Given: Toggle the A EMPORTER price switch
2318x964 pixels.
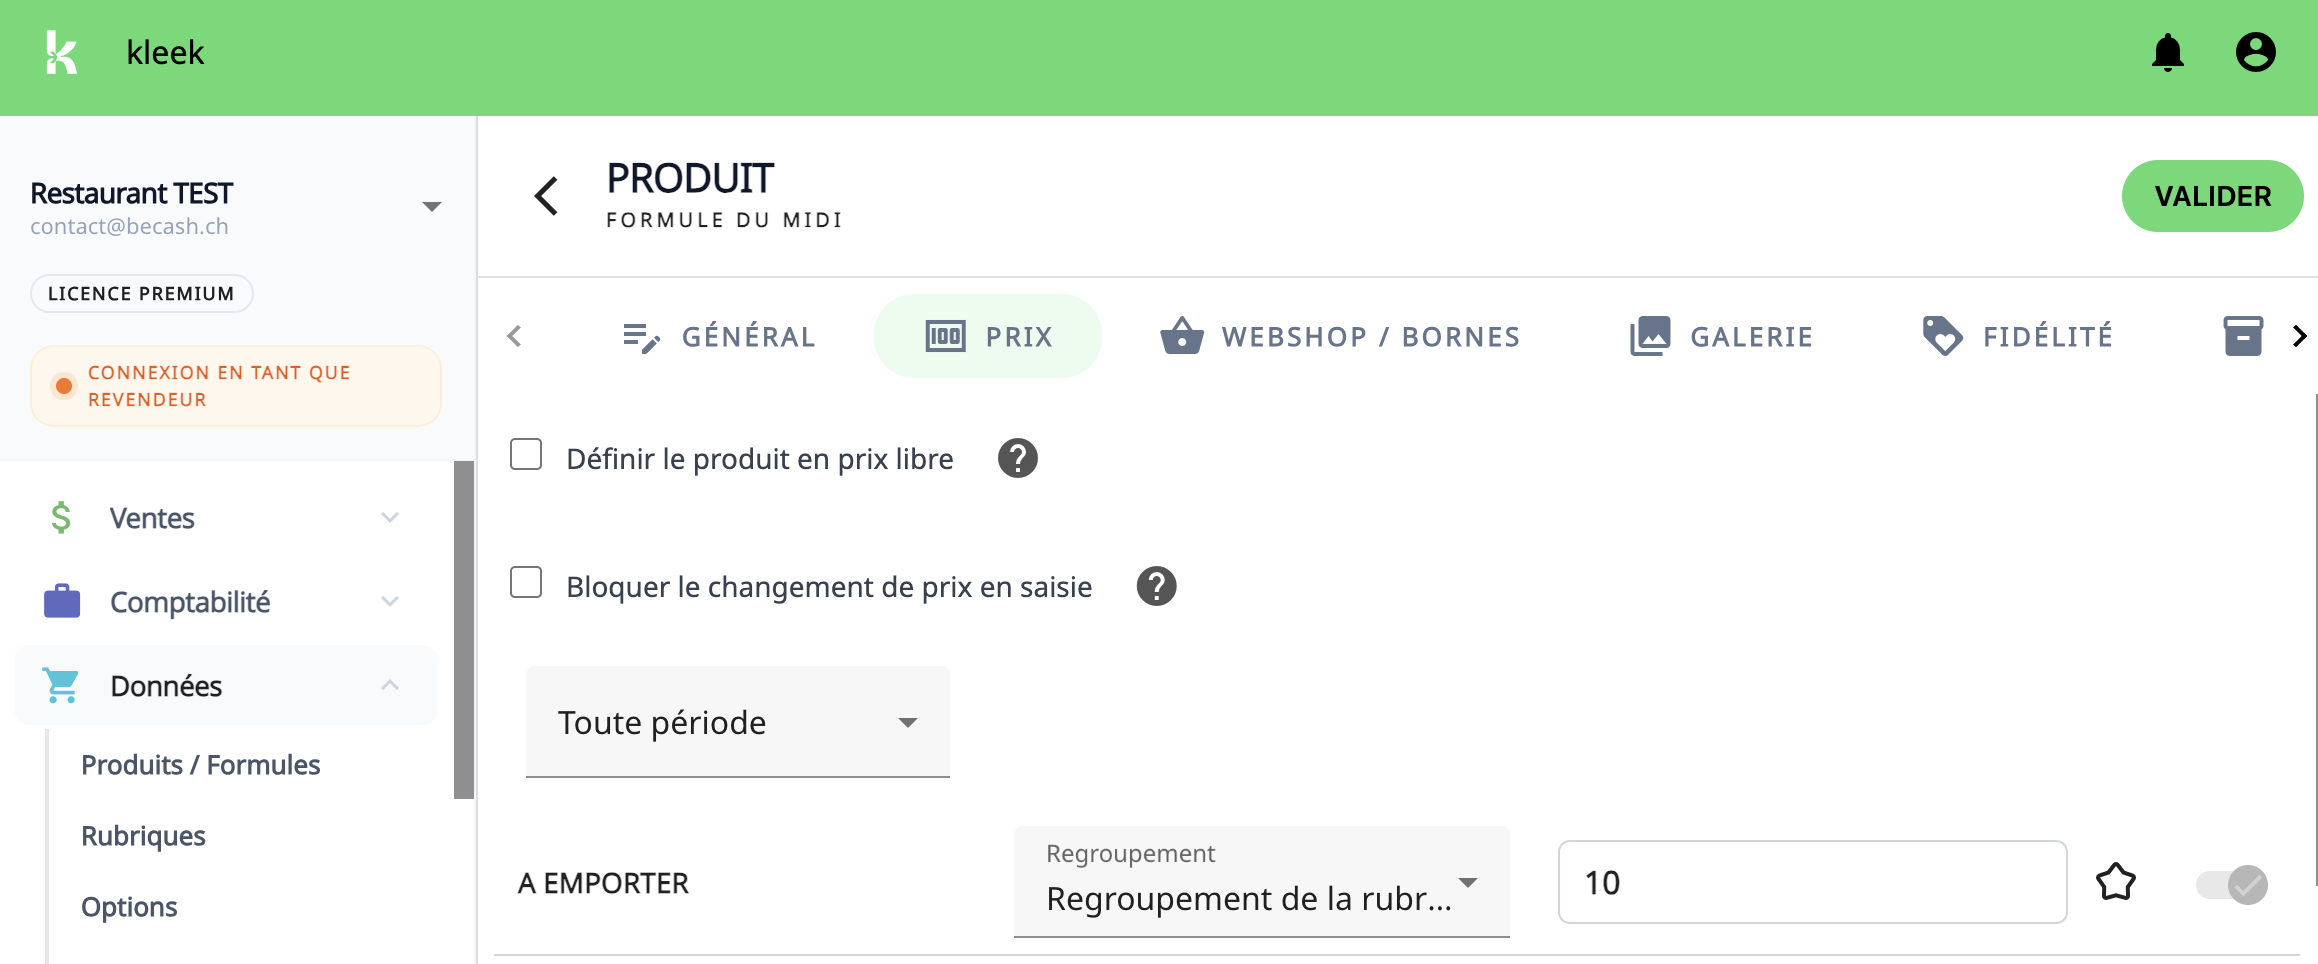Looking at the screenshot, I should (2232, 884).
